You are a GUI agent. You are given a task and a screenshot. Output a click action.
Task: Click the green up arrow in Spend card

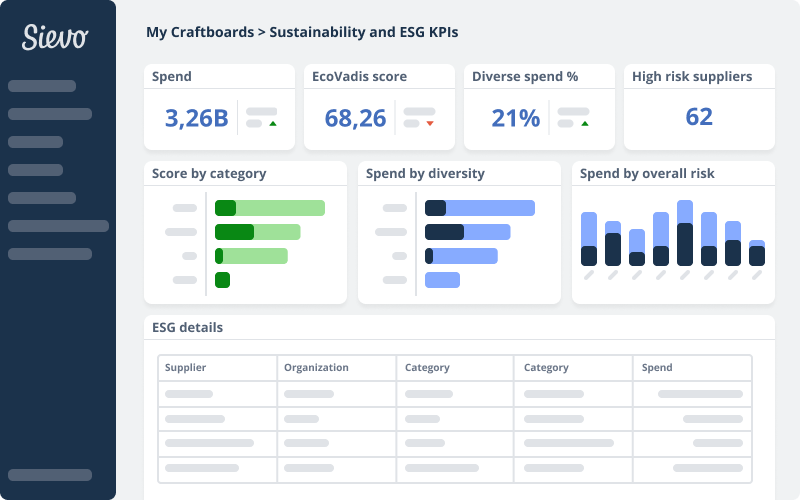point(272,124)
